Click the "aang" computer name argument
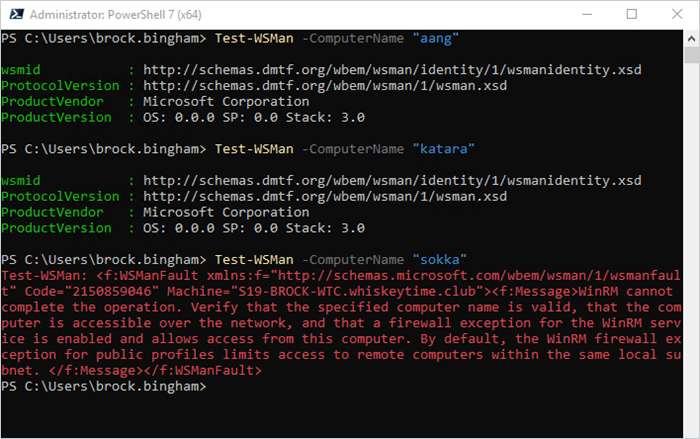 (435, 38)
